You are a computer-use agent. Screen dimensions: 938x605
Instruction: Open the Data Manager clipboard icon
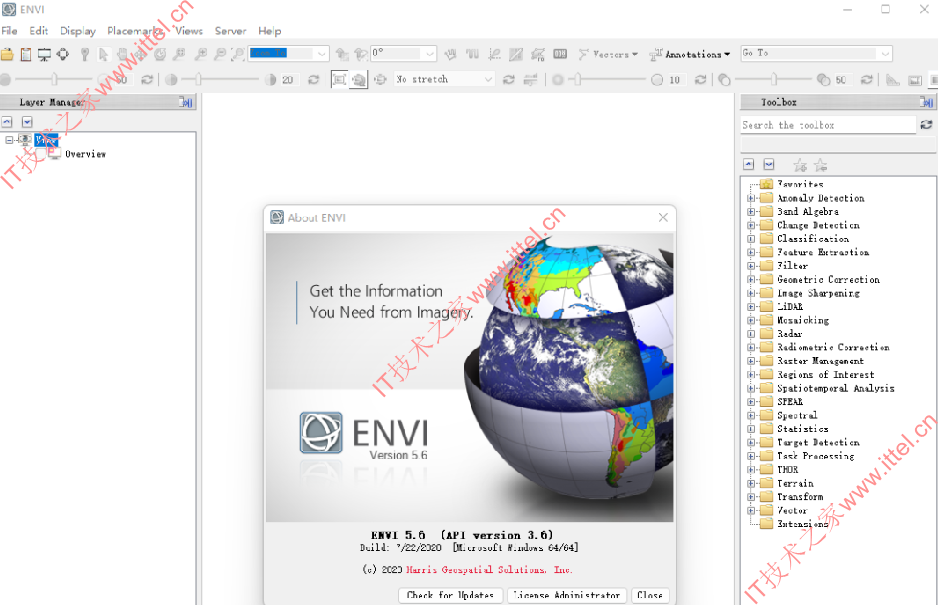coord(26,54)
